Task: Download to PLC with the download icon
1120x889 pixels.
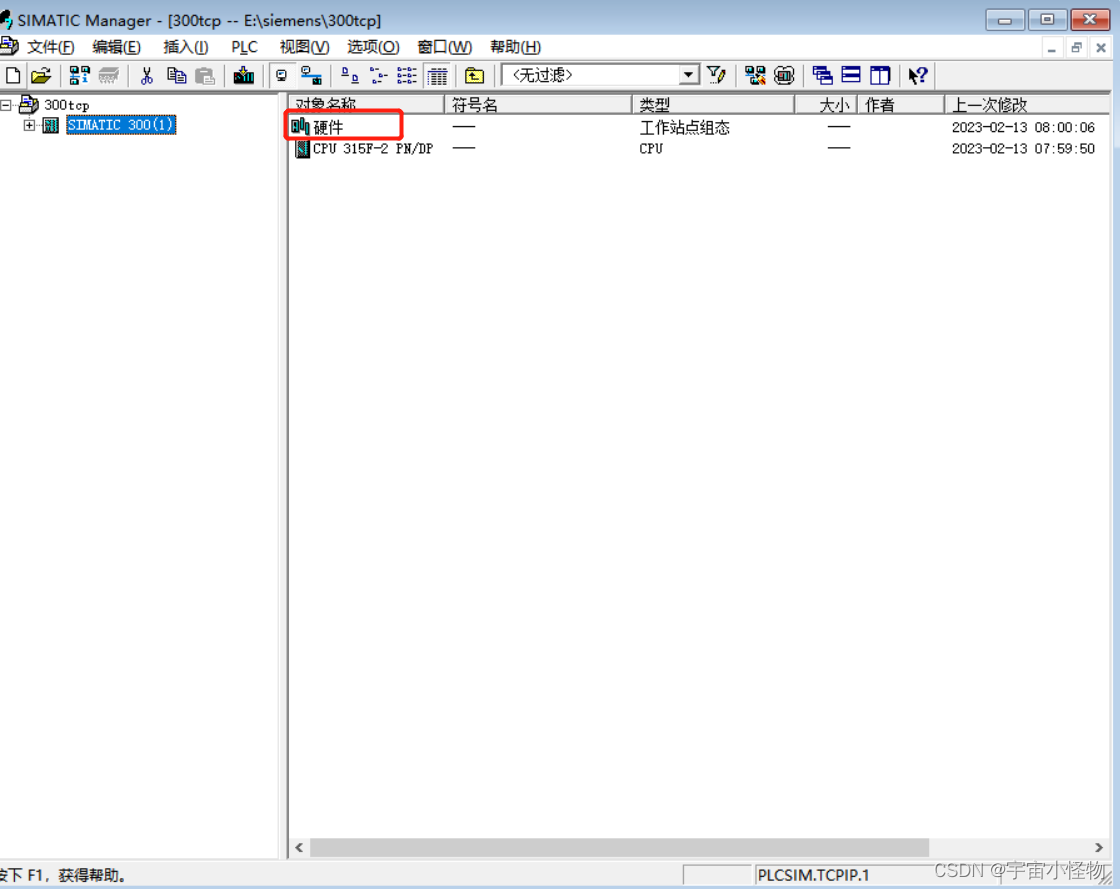Action: [x=244, y=75]
